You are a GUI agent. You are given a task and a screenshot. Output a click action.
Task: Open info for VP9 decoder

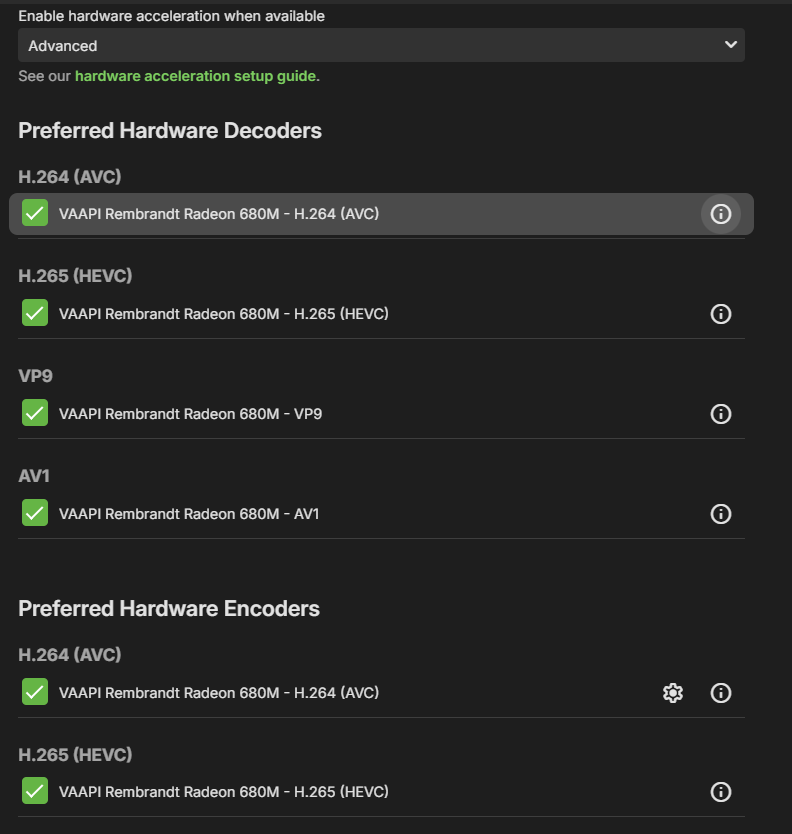[720, 414]
